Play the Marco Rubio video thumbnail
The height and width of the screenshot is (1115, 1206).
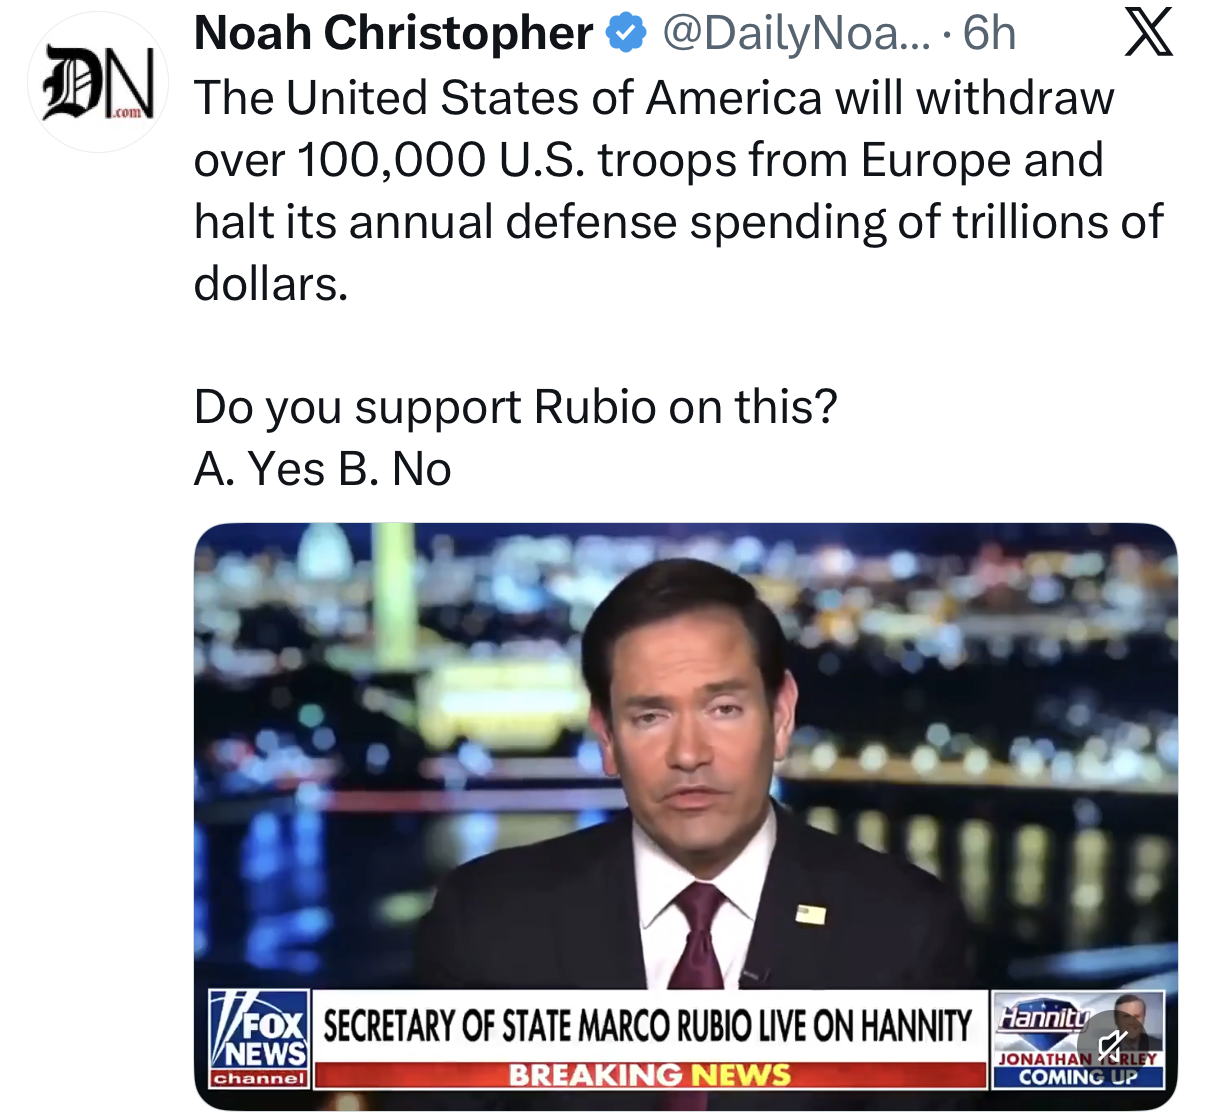686,816
